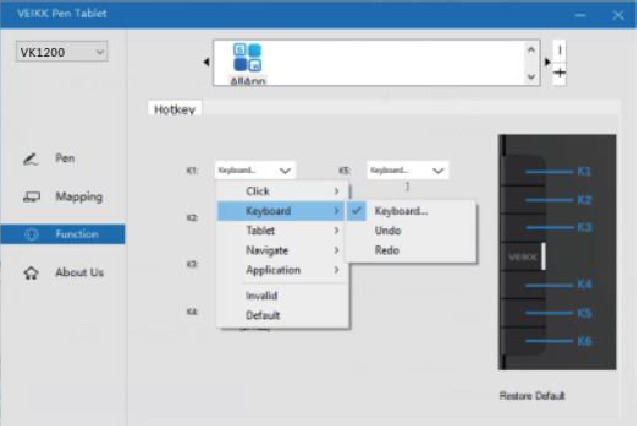The width and height of the screenshot is (637, 426).
Task: Expand the Application submenu
Action: [x=282, y=270]
